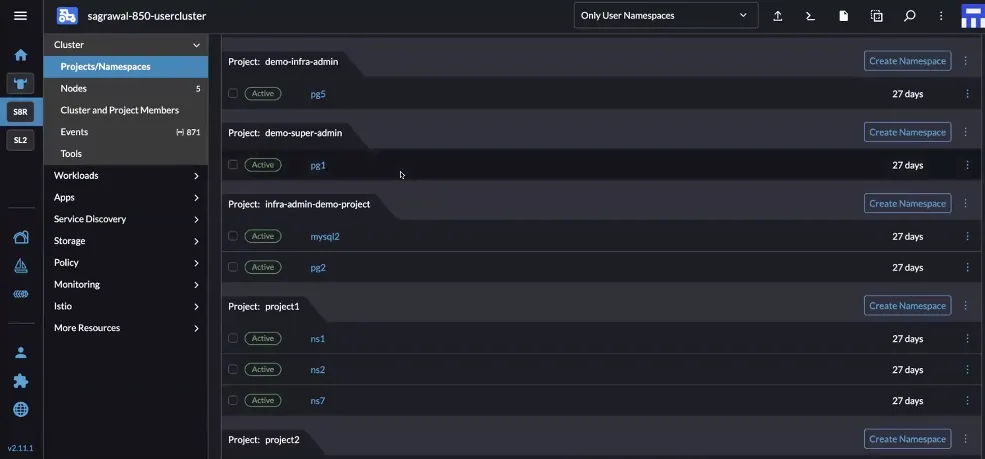
Task: Create Namespace in project2
Action: [x=907, y=439]
